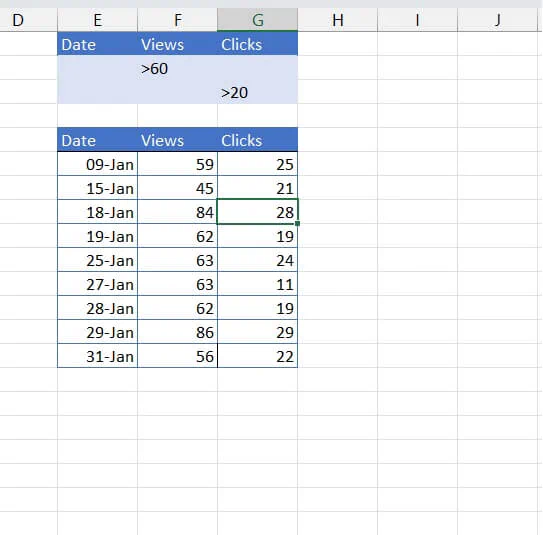Click the data table Date header cell
This screenshot has width=543, height=535.
coord(97,140)
